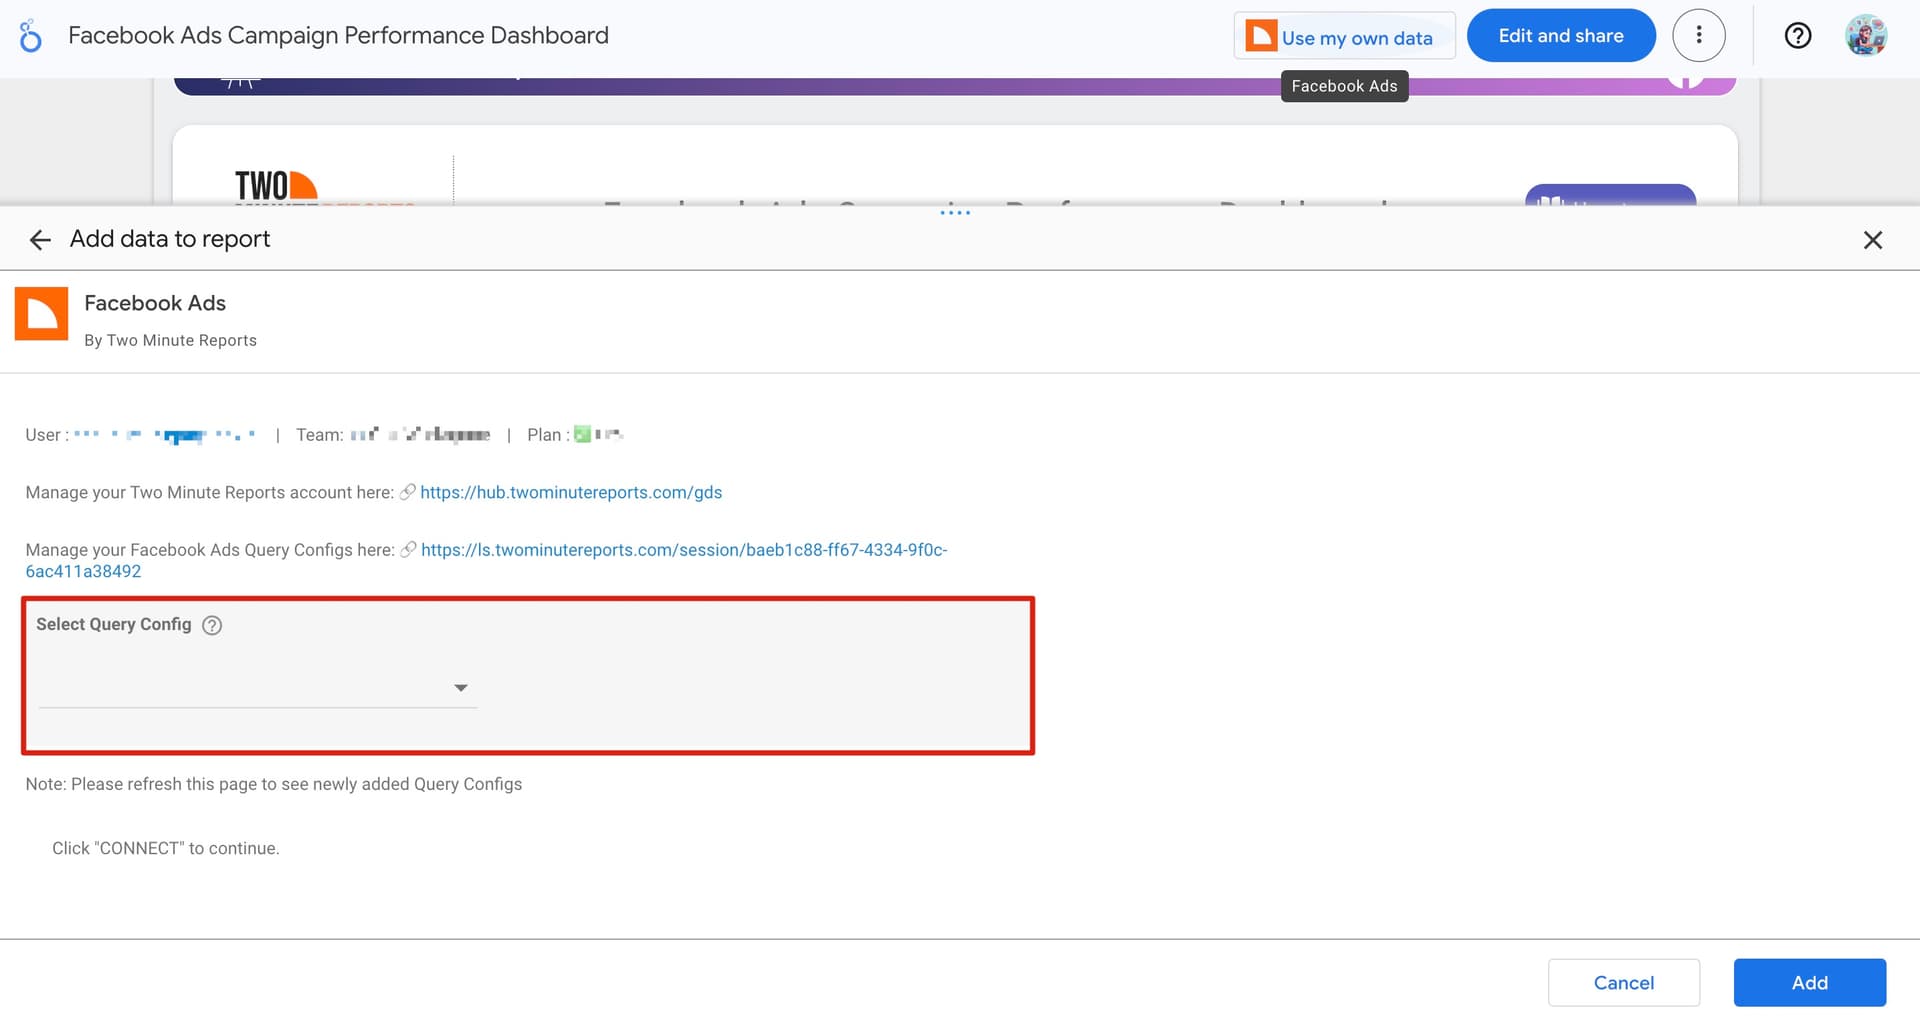Viewport: 1920px width, 1018px height.
Task: Click the Looker Studio logo
Action: 29,35
